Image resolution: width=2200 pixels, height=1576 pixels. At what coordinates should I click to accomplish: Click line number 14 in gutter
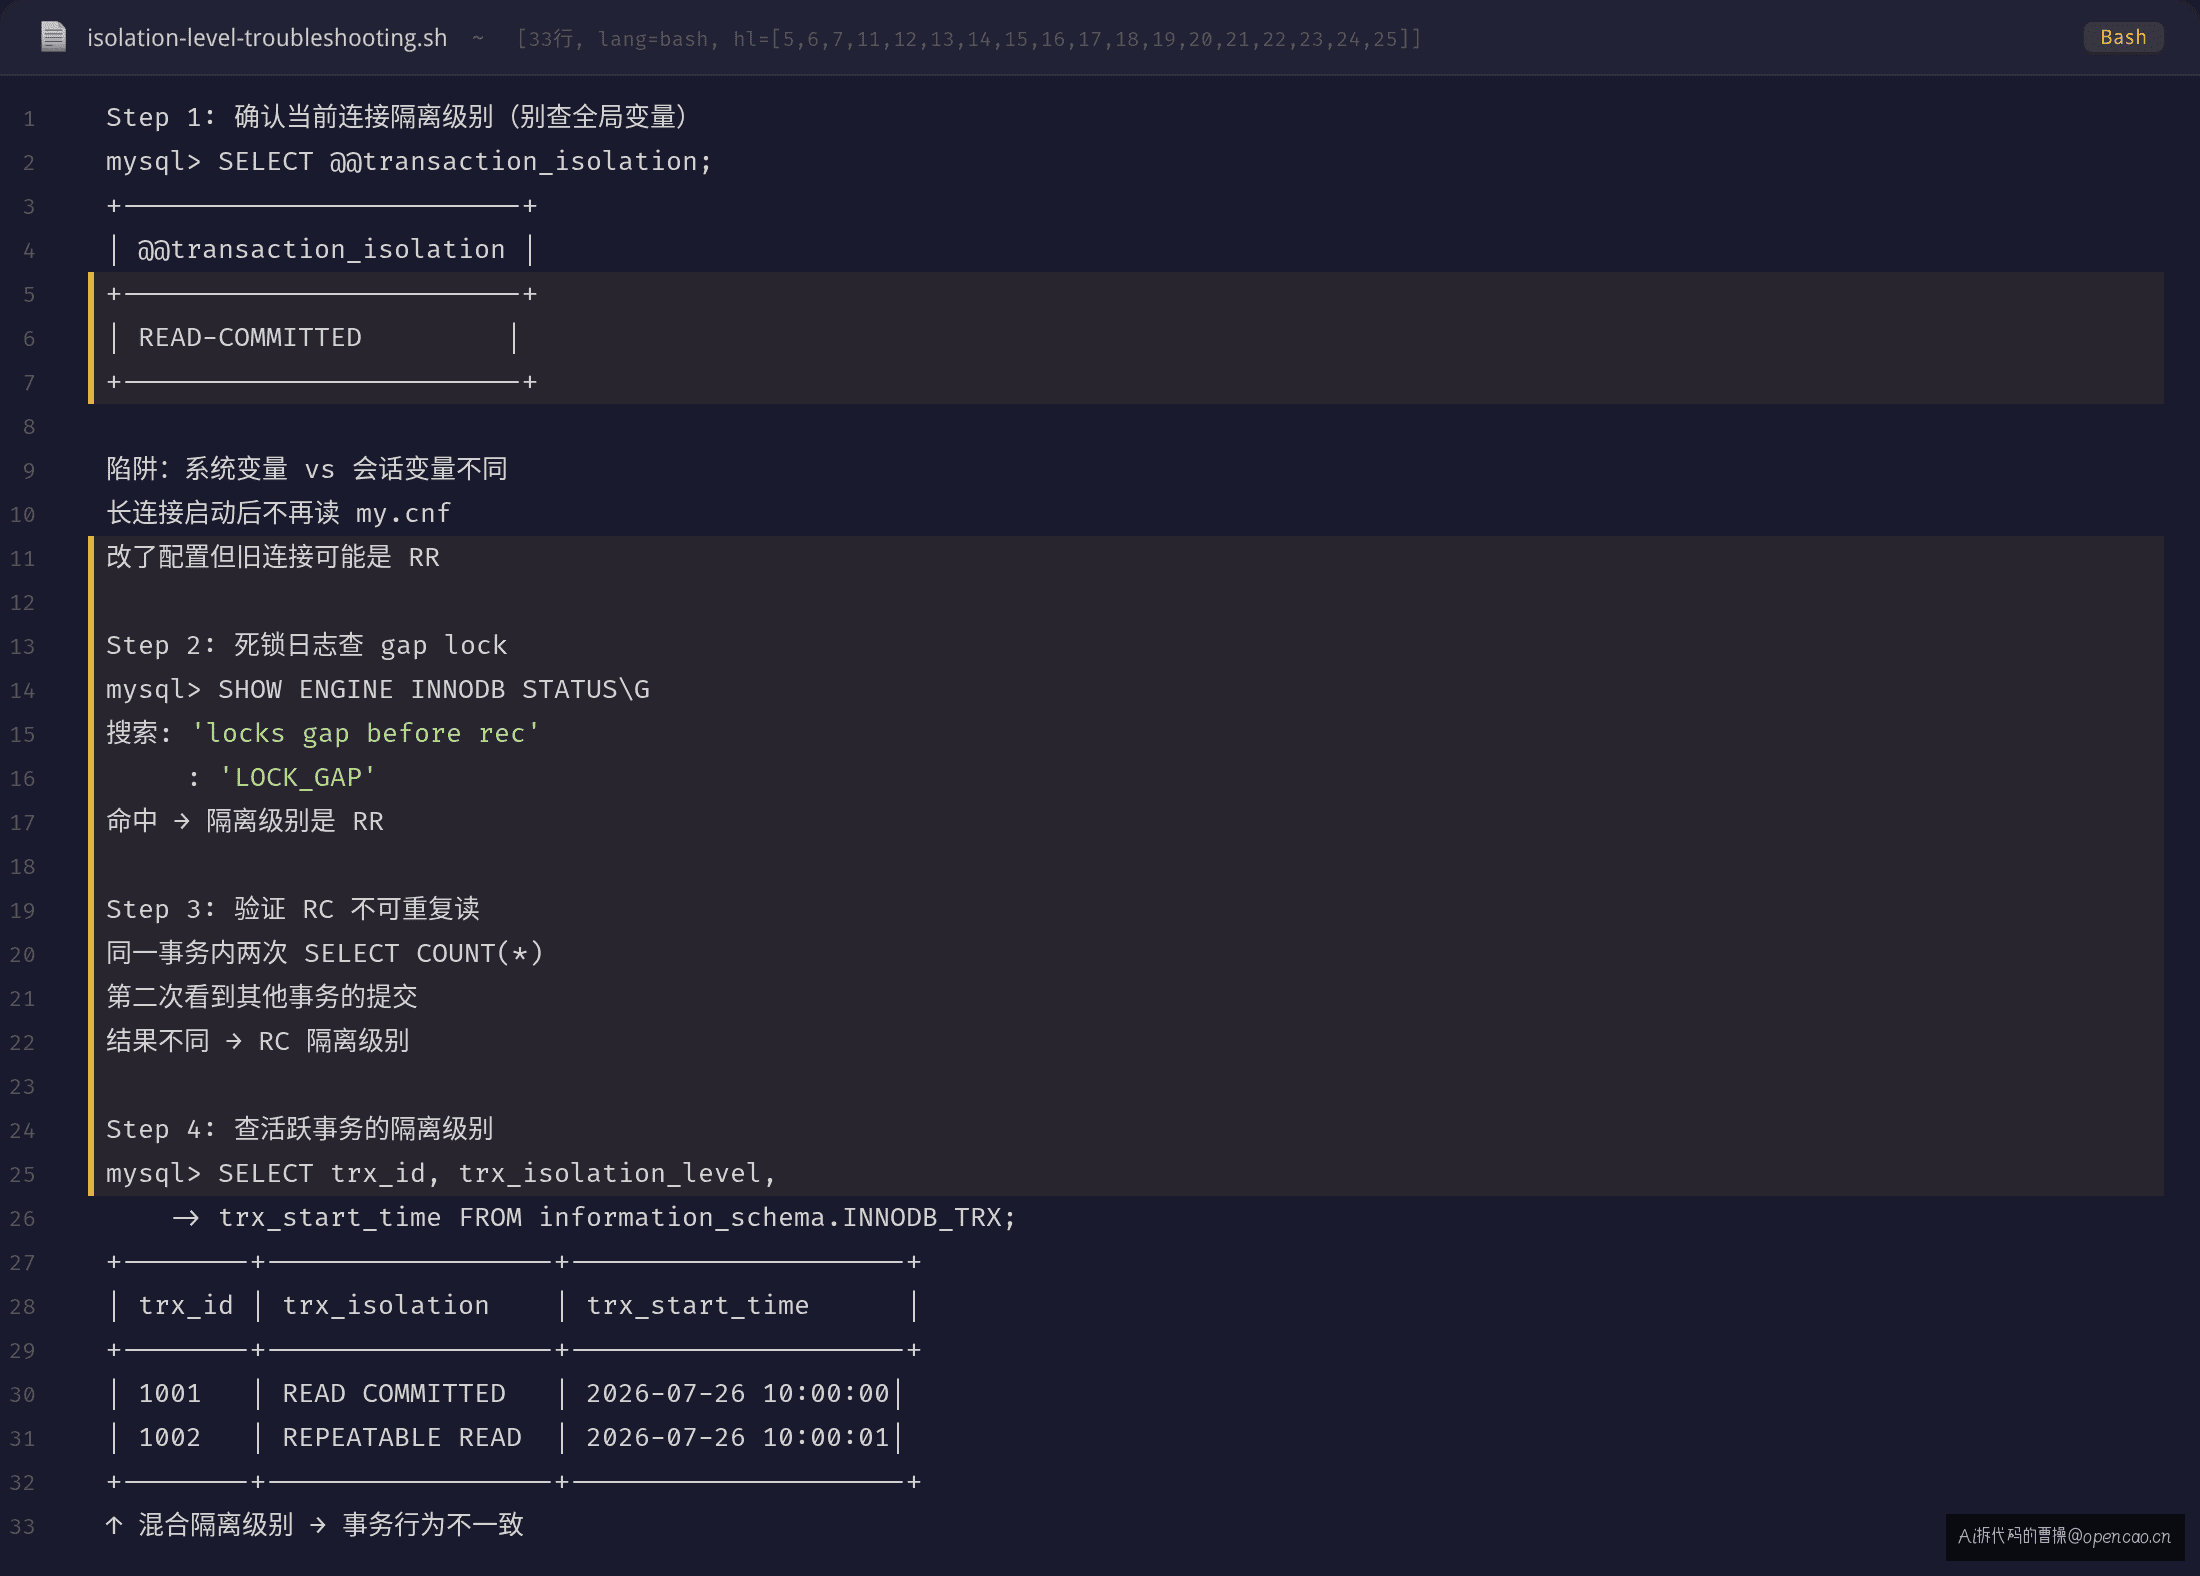pos(23,690)
